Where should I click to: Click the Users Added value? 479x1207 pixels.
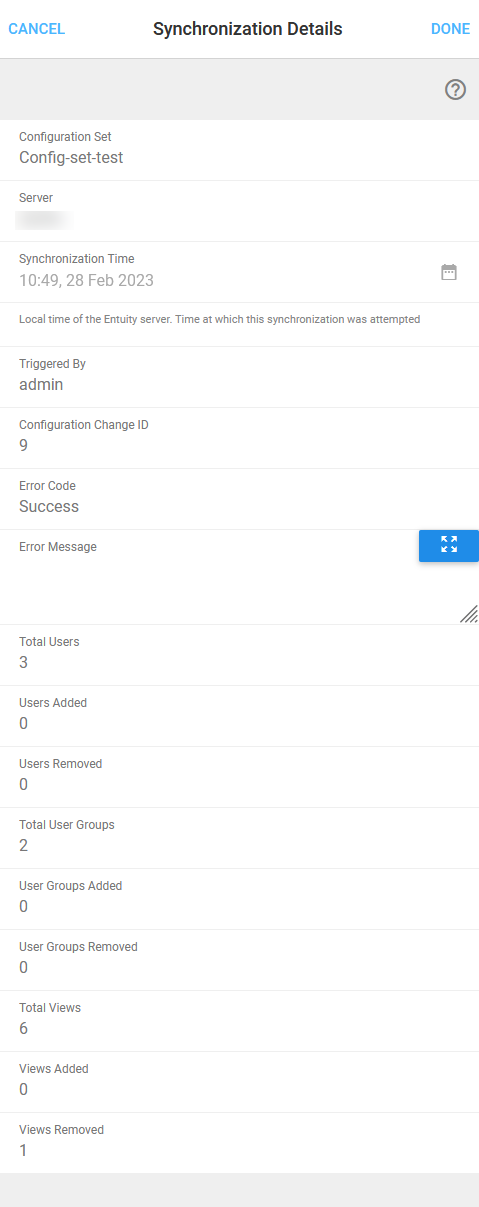[23, 724]
